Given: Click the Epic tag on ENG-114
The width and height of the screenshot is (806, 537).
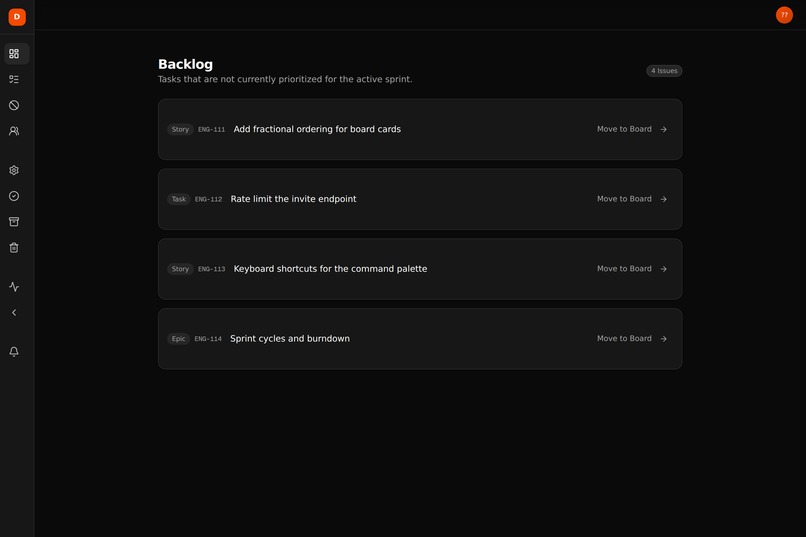Looking at the screenshot, I should tap(178, 339).
